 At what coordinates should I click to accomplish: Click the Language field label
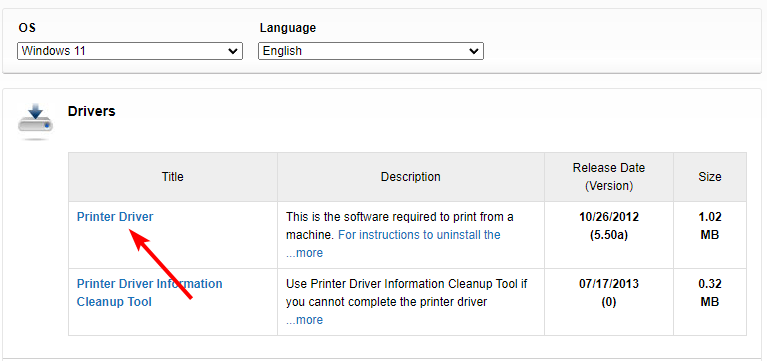288,28
